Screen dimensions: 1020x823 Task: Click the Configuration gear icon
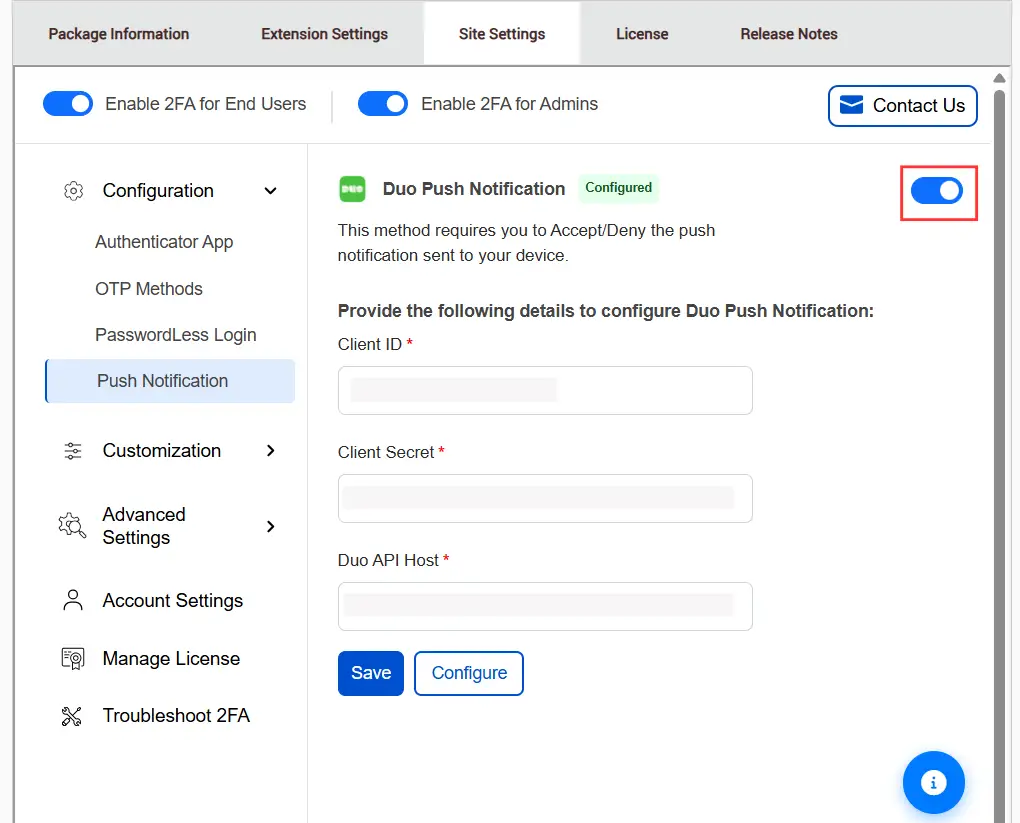pyautogui.click(x=72, y=190)
